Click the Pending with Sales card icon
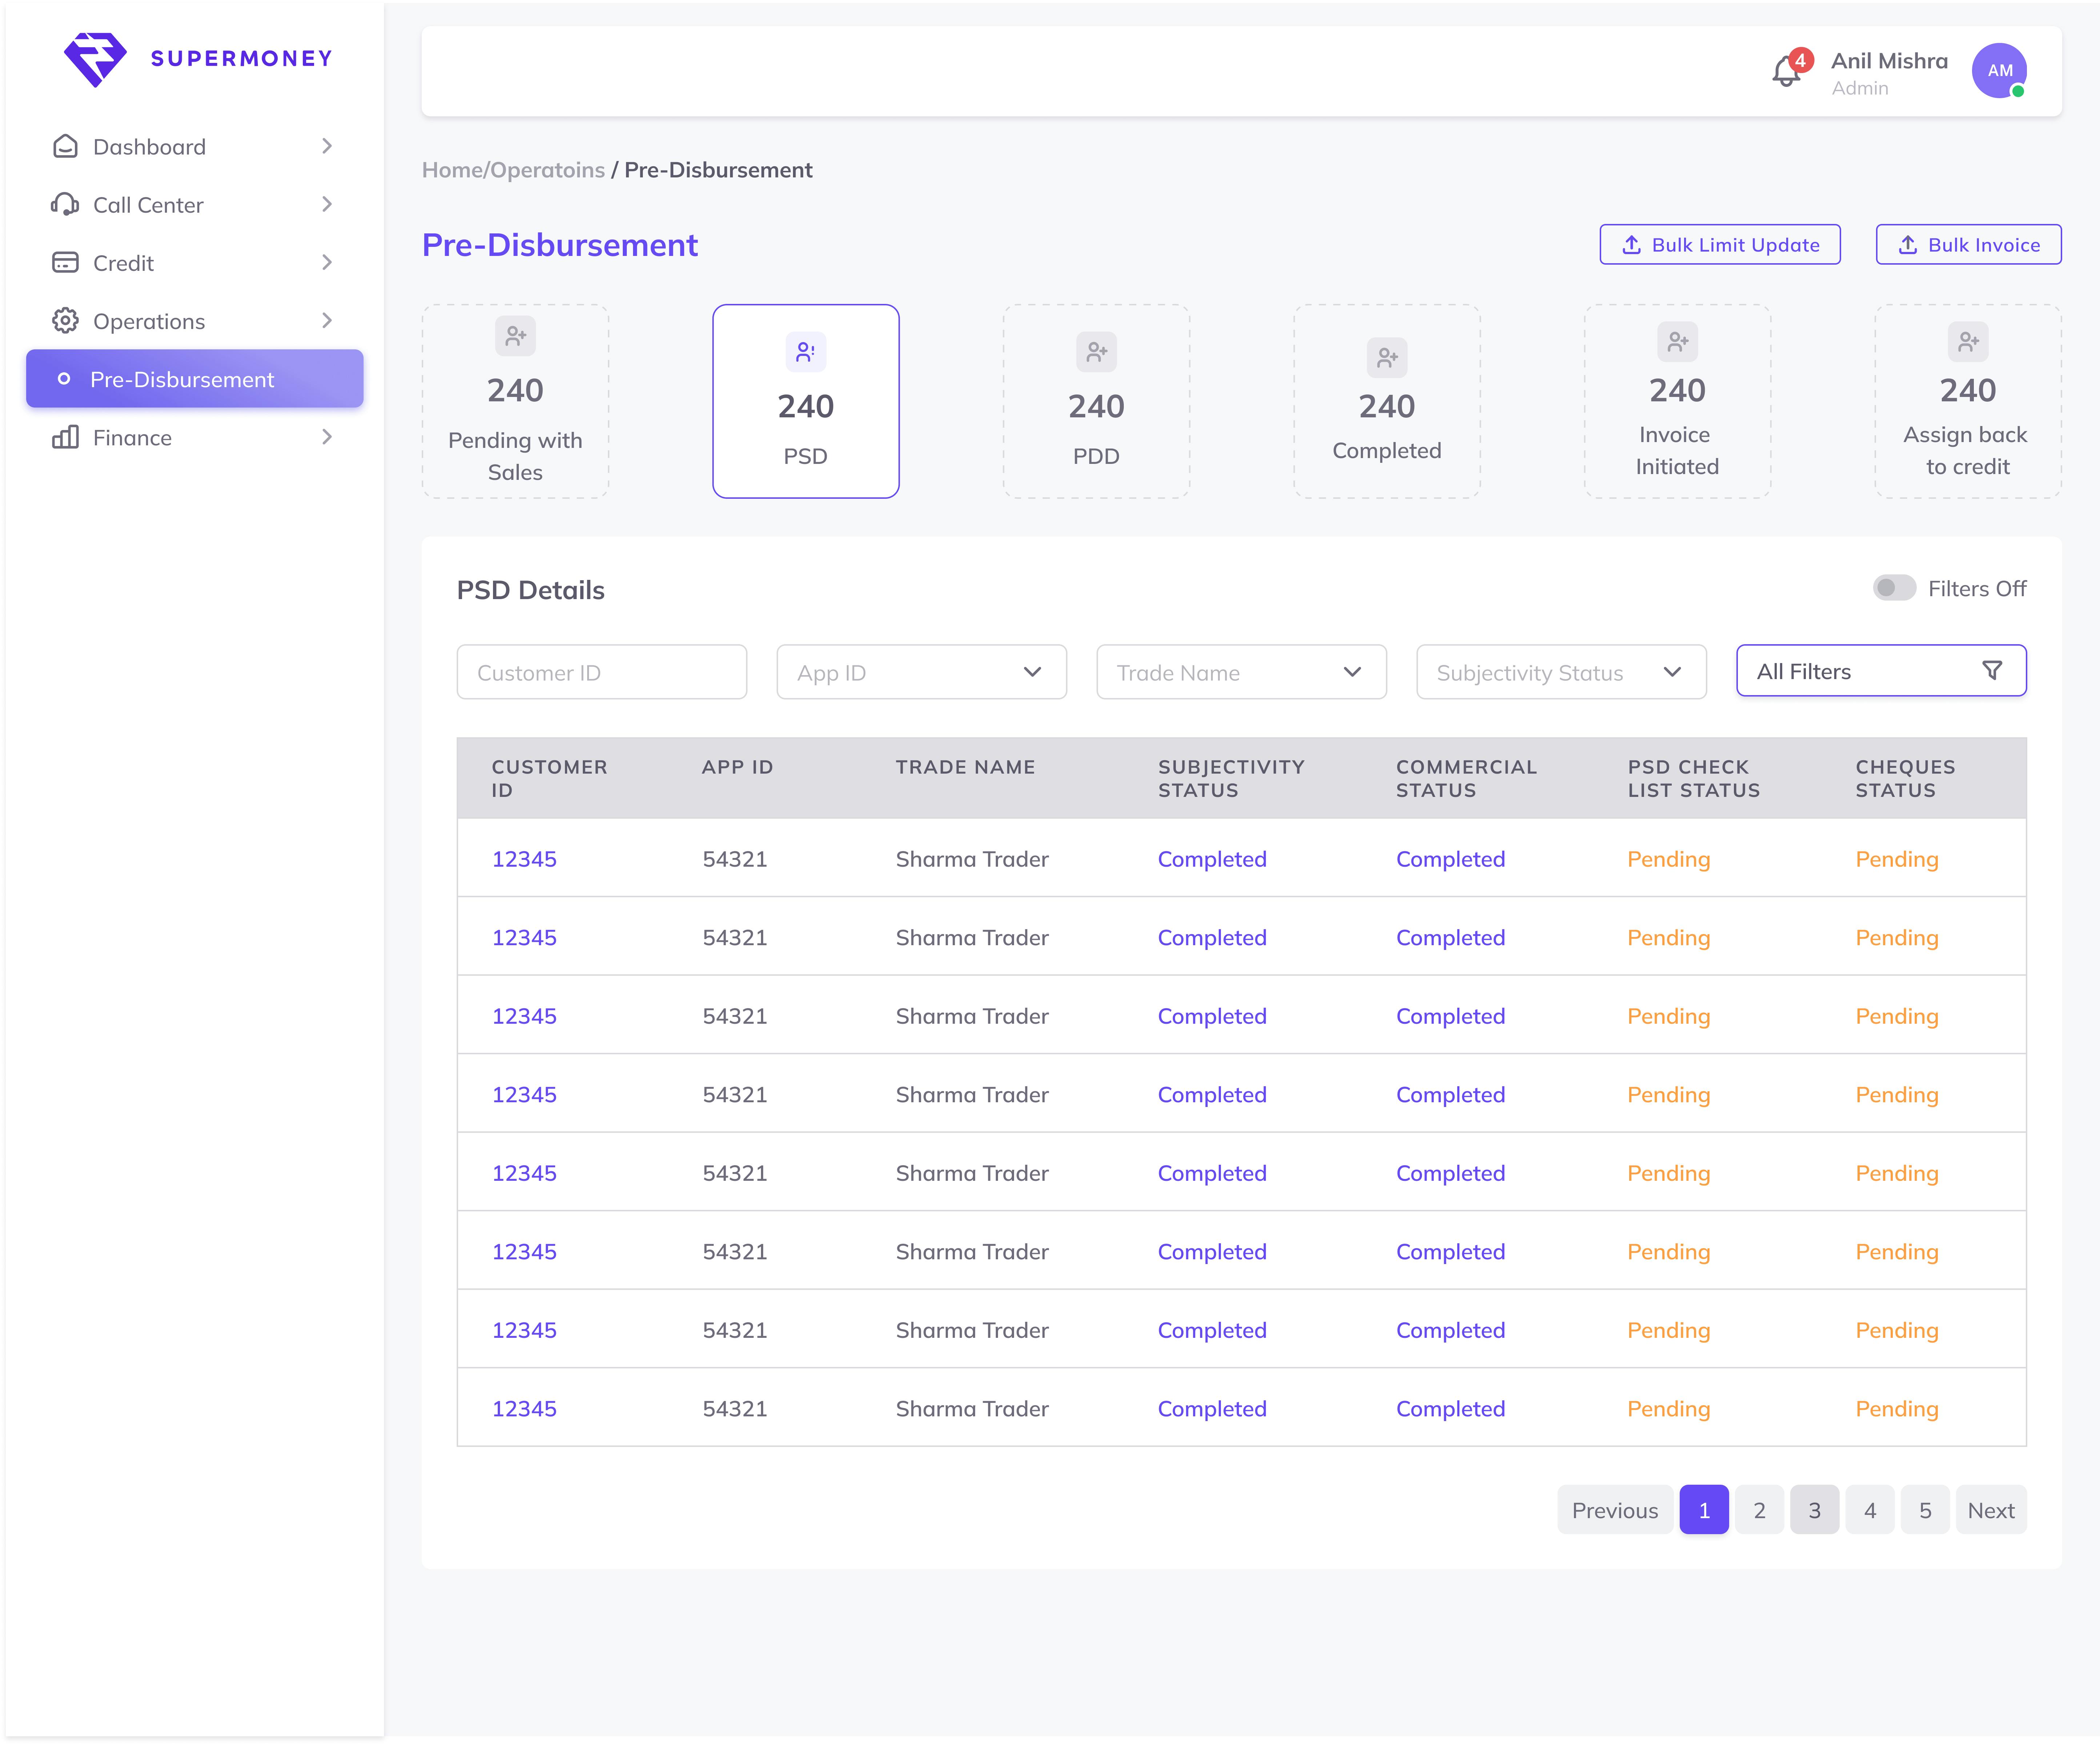This screenshot has height=1745, width=2100. click(515, 336)
